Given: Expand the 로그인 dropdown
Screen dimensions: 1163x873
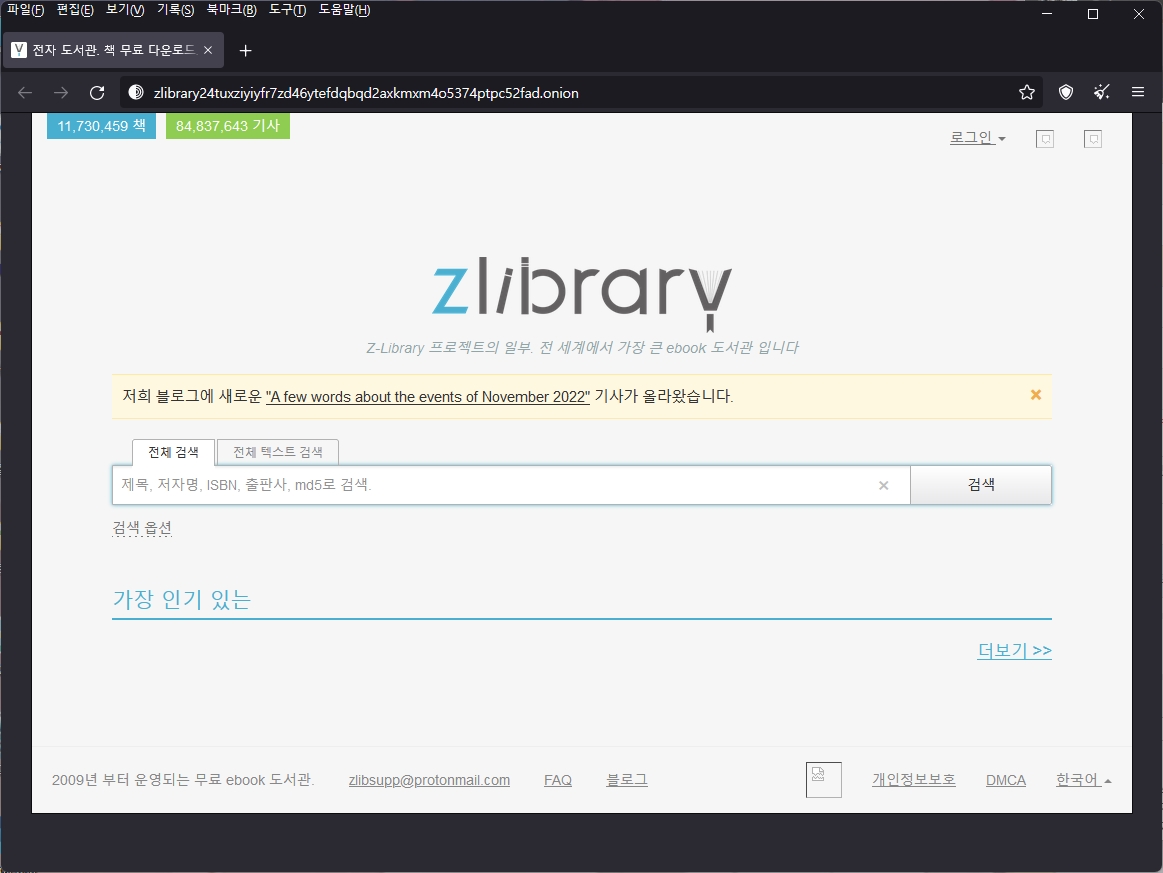Looking at the screenshot, I should 978,138.
